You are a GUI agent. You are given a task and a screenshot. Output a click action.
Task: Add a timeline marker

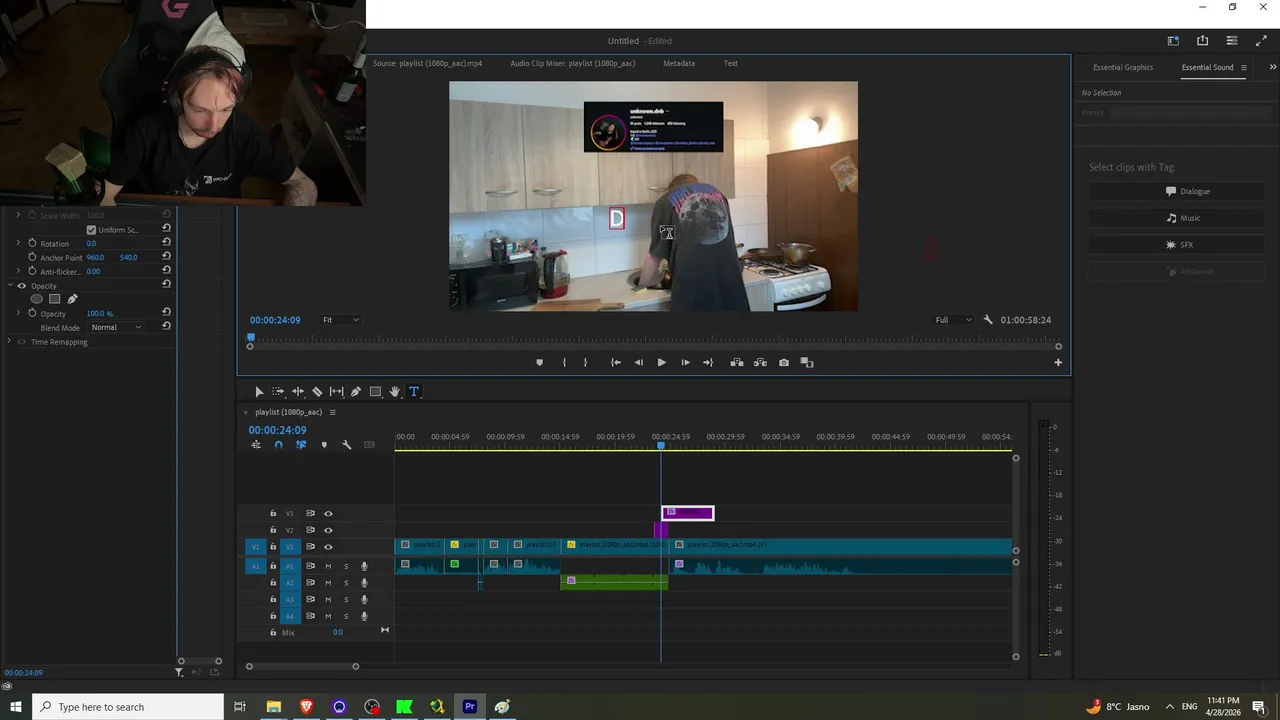(324, 445)
